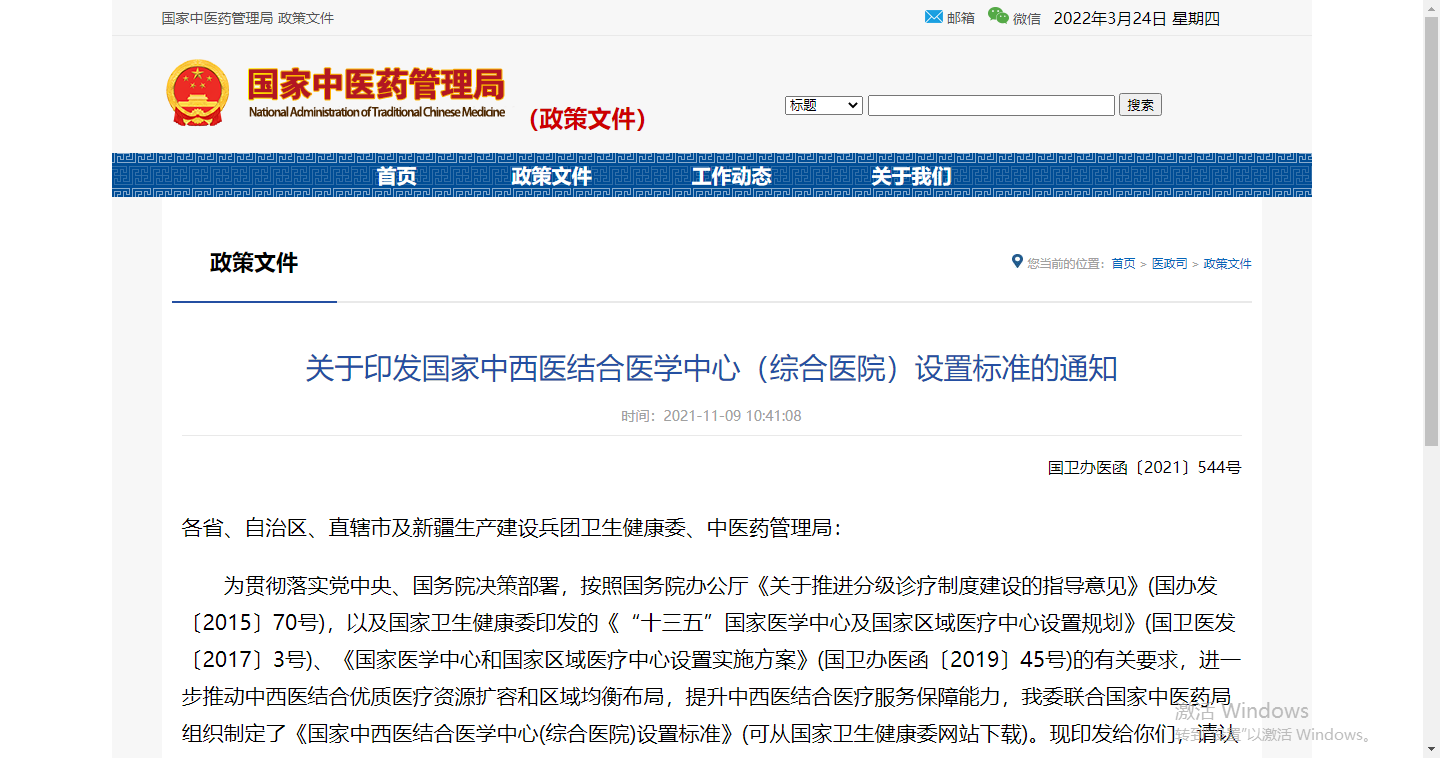Open 政策文件 in the navigation bar
Viewport: 1440px width, 758px height.
[551, 177]
